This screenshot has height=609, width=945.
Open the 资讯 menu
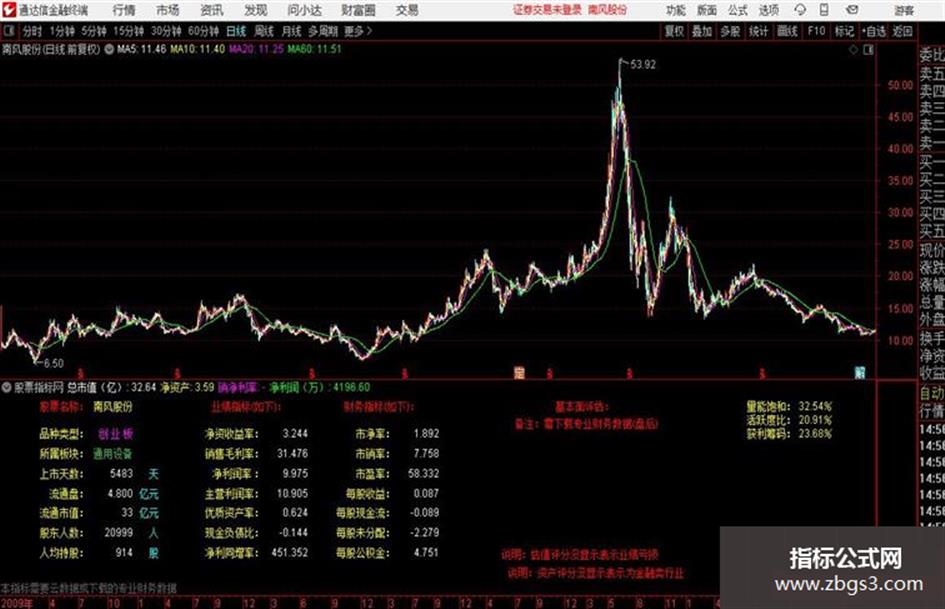[x=212, y=10]
